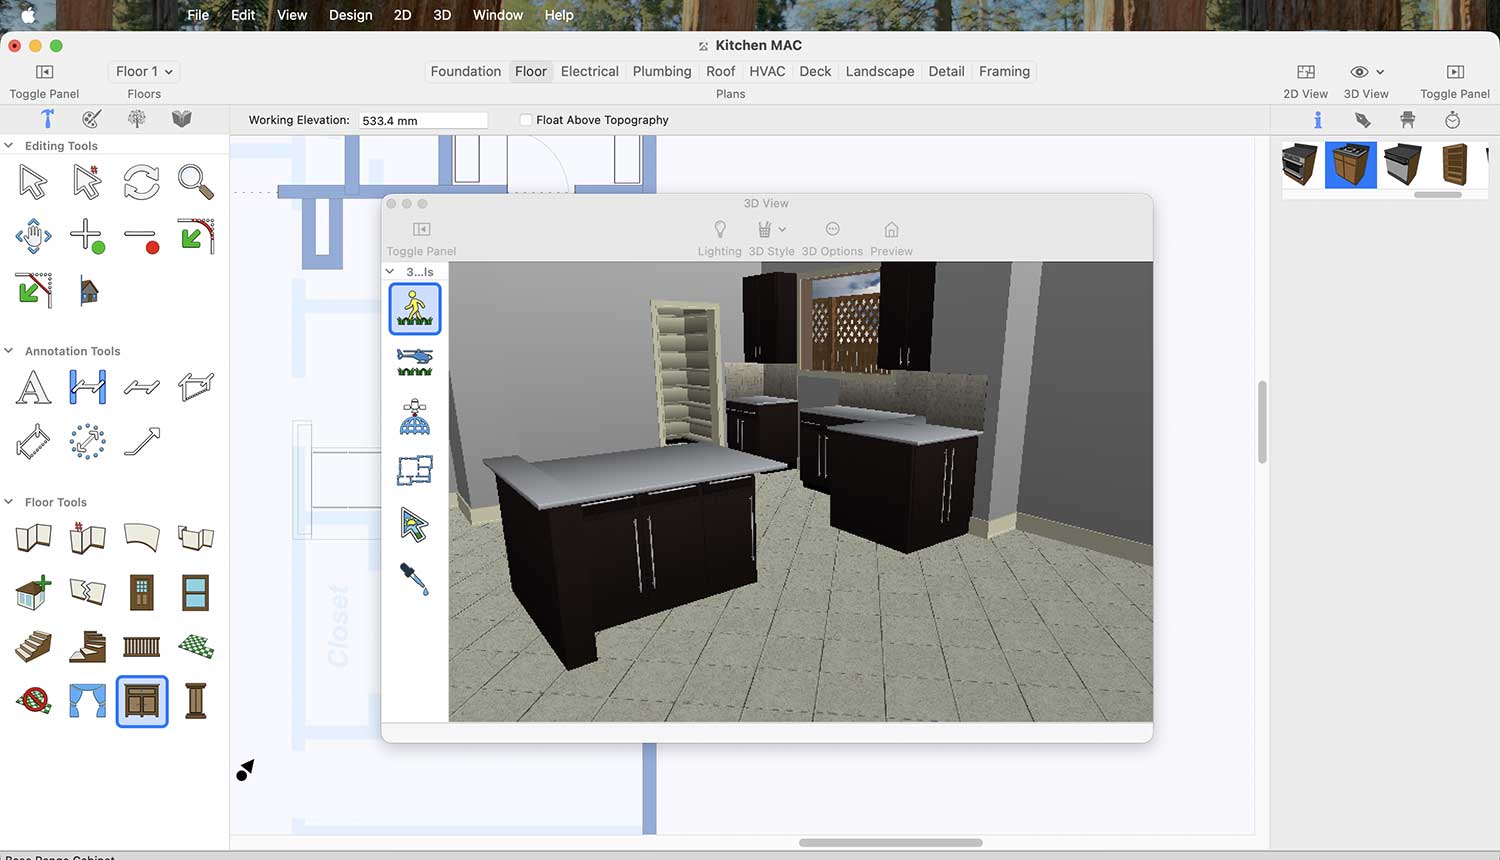Image resolution: width=1500 pixels, height=860 pixels.
Task: Toggle the right-side panel
Action: 1454,72
